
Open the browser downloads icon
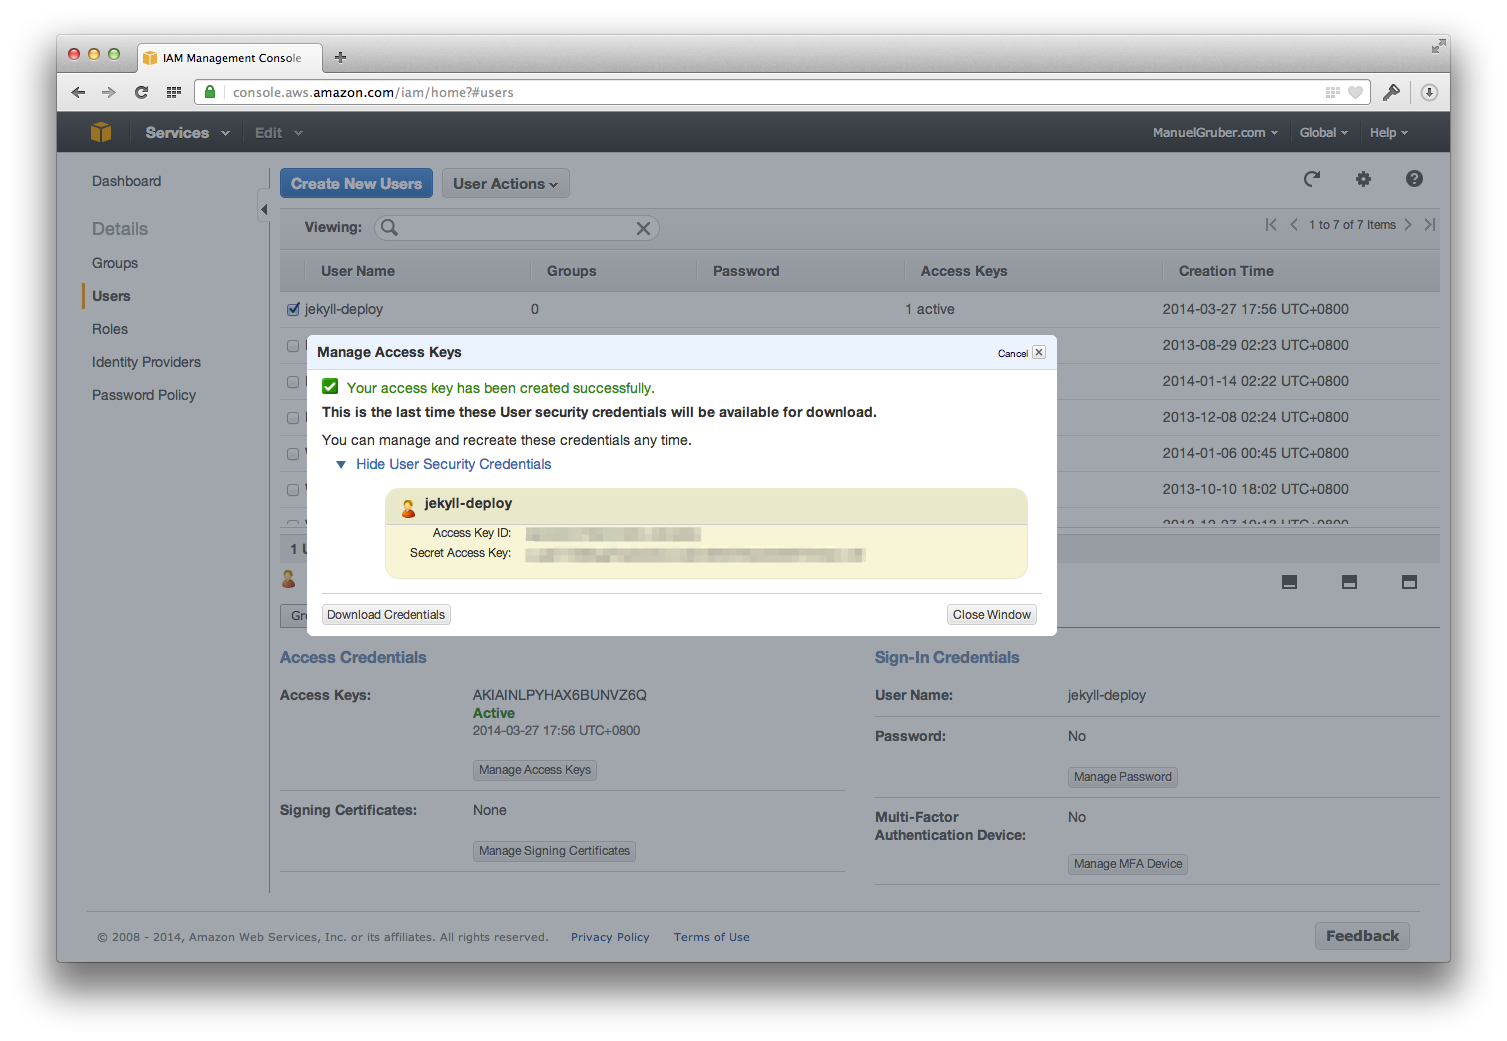coord(1429,92)
